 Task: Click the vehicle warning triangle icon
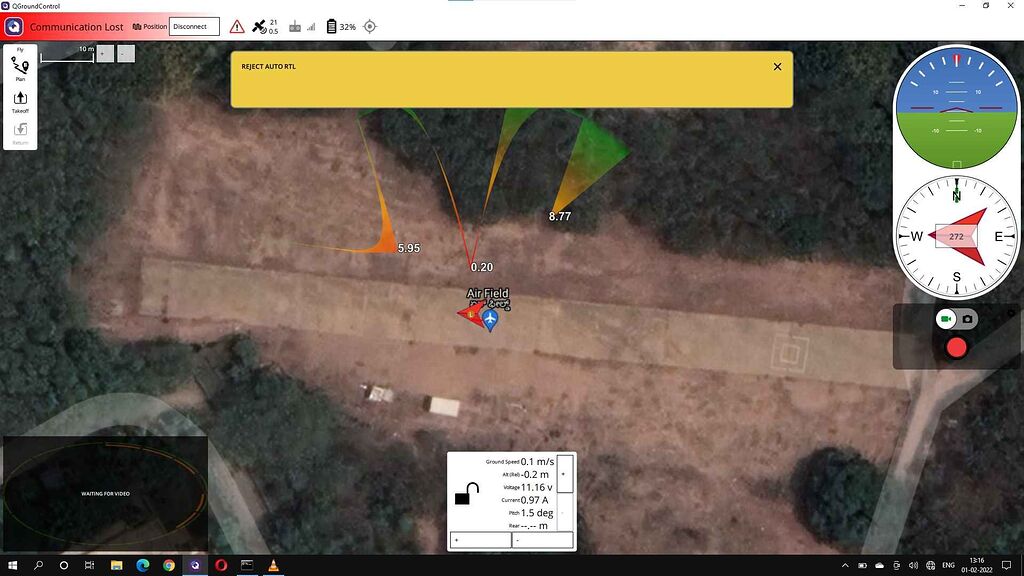[237, 26]
